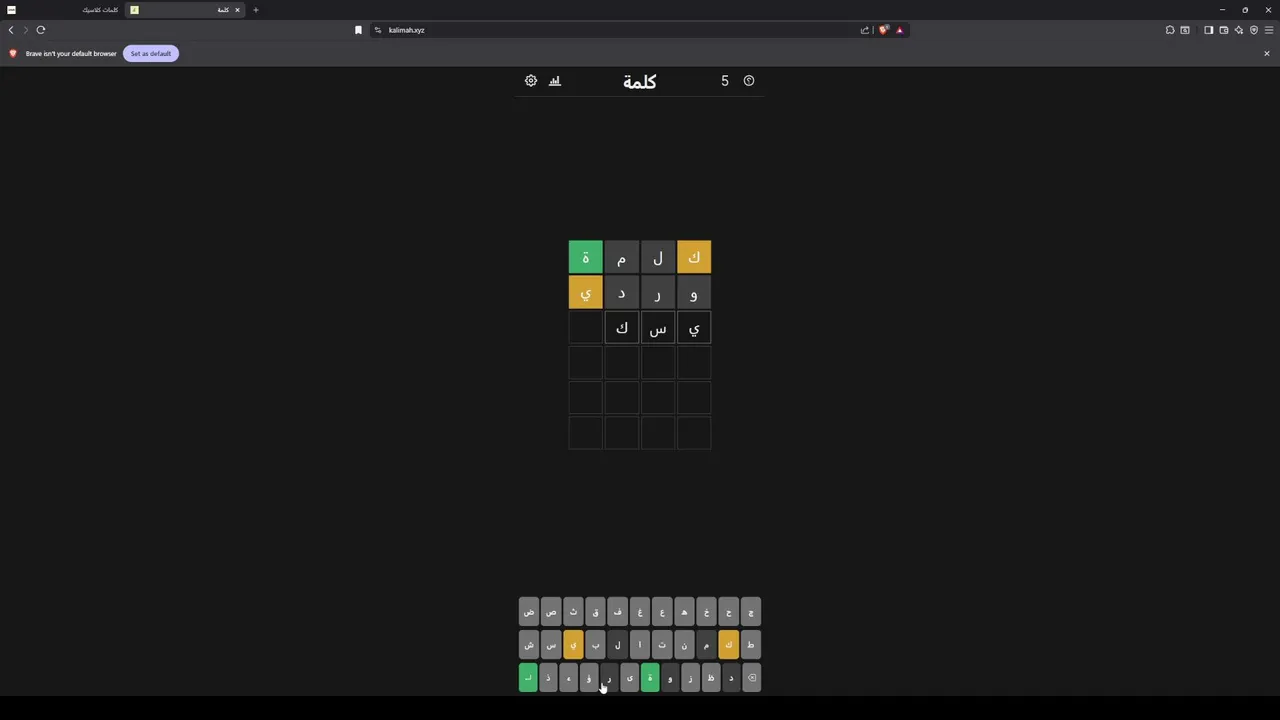Open the extensions puzzle icon
The image size is (1280, 720).
coord(1170,30)
